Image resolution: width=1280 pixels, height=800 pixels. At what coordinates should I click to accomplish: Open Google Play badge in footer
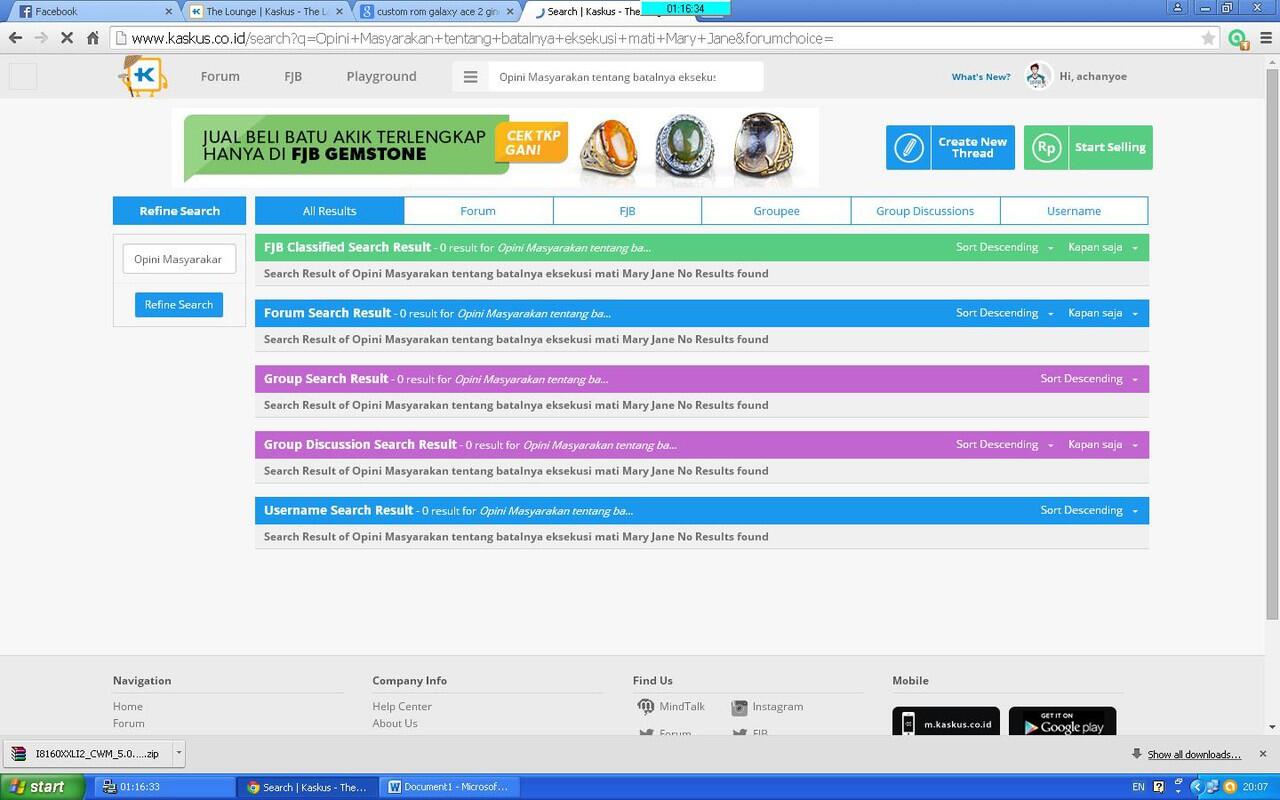tap(1062, 721)
